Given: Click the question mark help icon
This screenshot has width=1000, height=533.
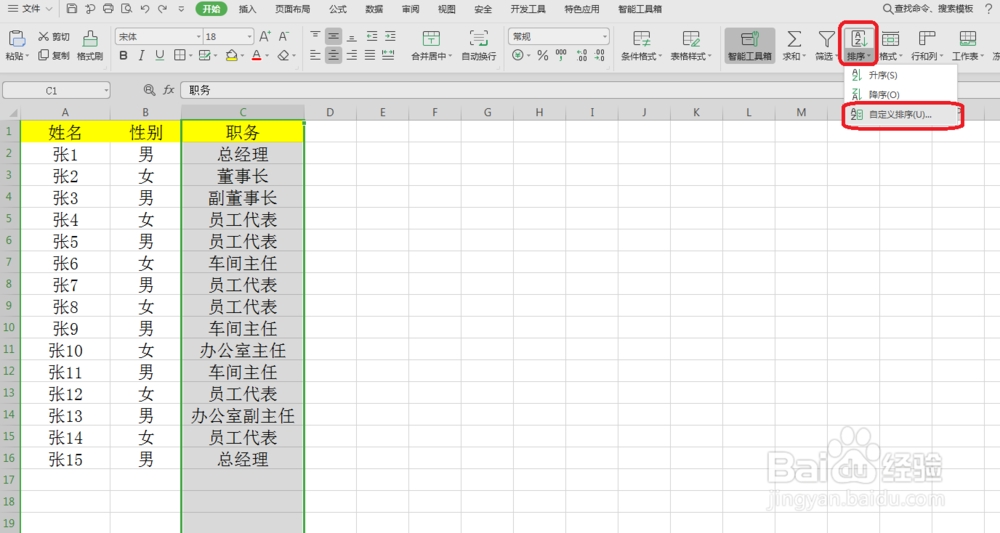Looking at the screenshot, I should (x=989, y=8).
